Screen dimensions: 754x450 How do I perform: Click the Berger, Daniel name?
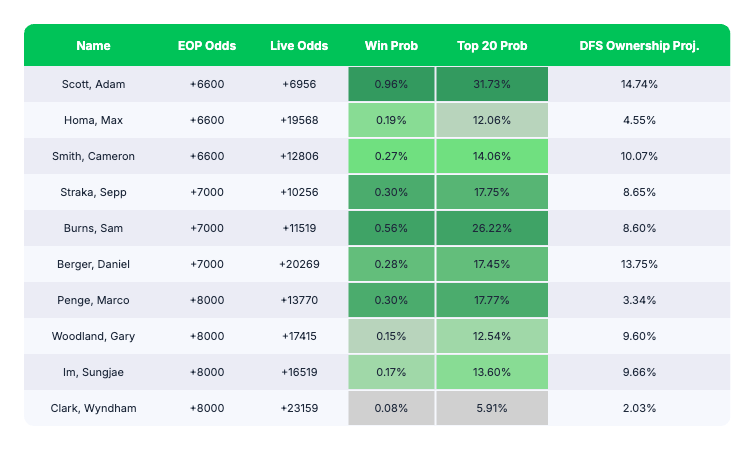click(x=93, y=264)
